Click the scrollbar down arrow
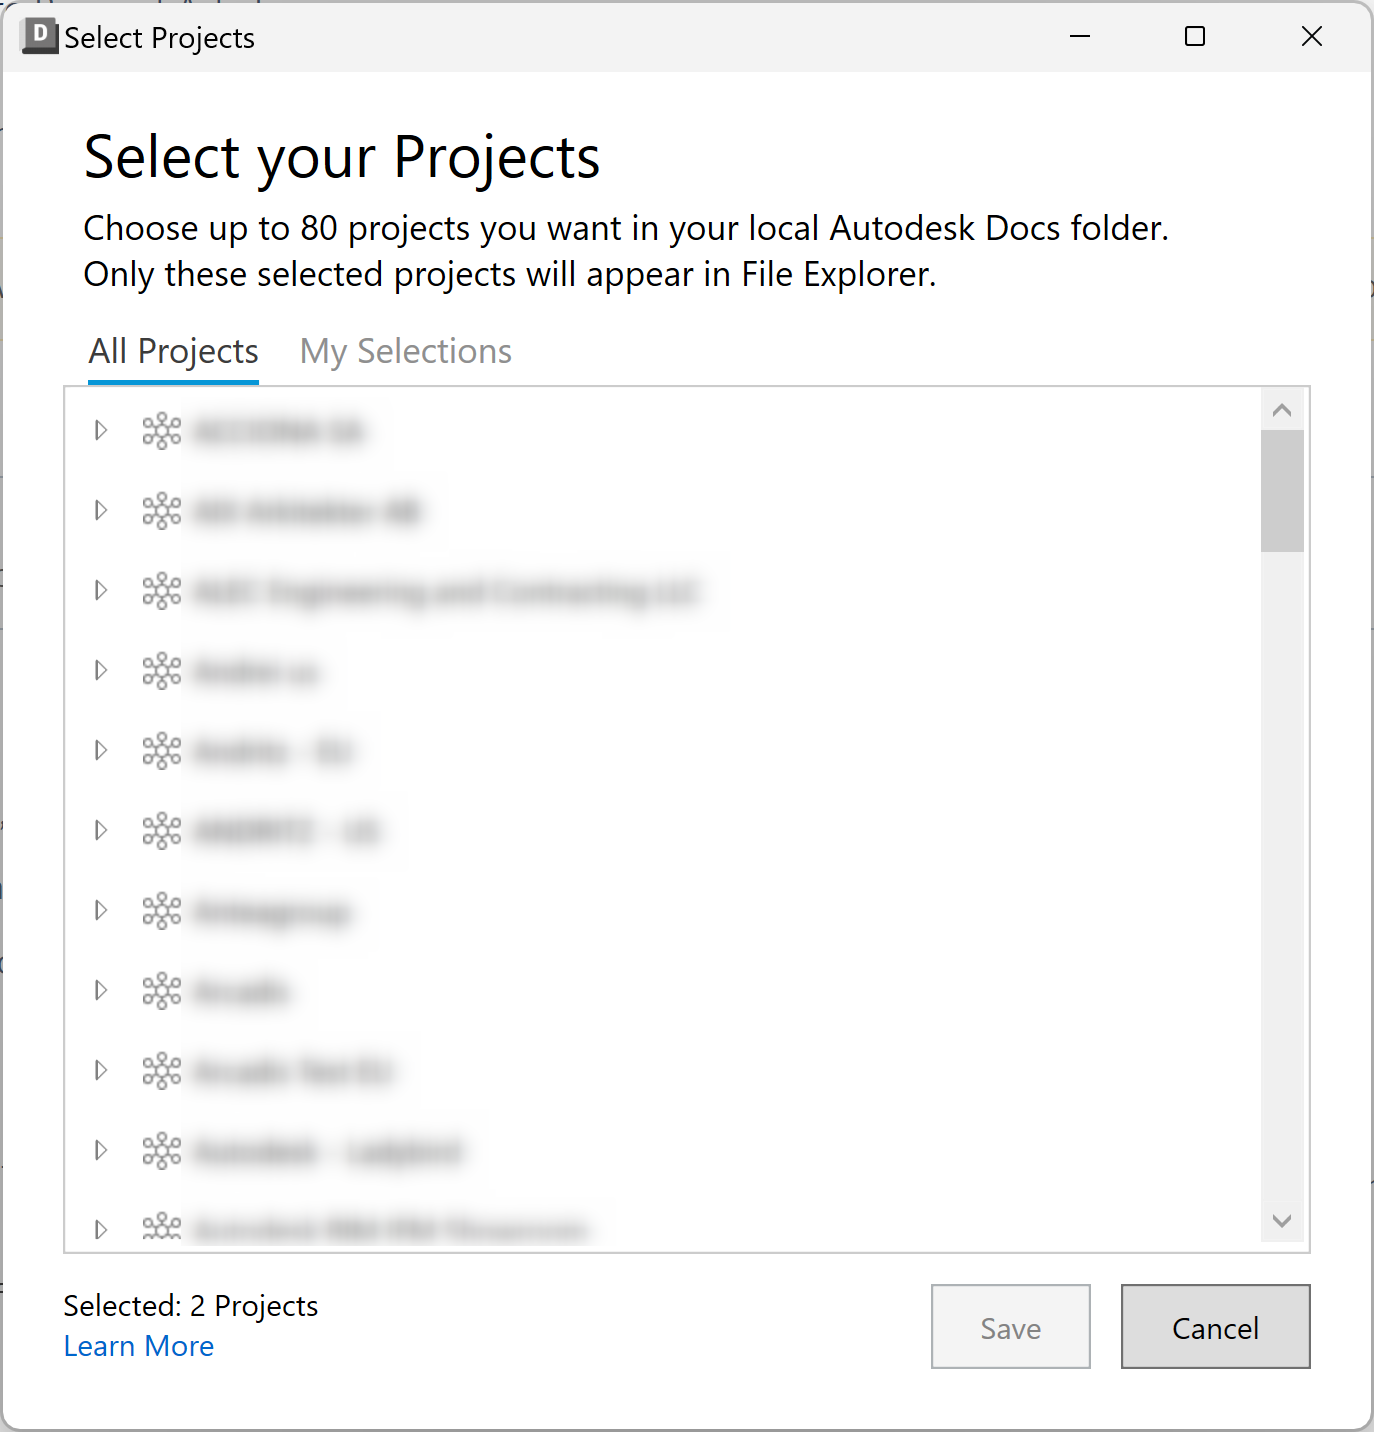The height and width of the screenshot is (1432, 1374). pos(1282,1220)
